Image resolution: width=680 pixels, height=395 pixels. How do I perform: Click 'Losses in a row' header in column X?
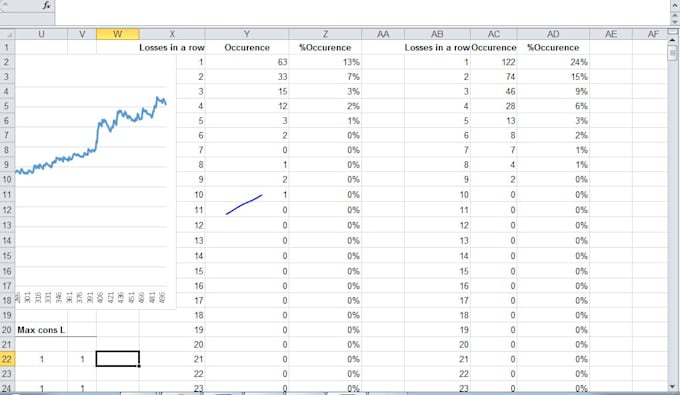(172, 48)
